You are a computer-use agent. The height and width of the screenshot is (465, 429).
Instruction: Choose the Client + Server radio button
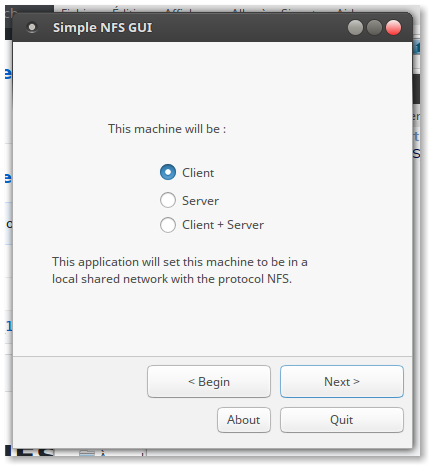click(168, 225)
